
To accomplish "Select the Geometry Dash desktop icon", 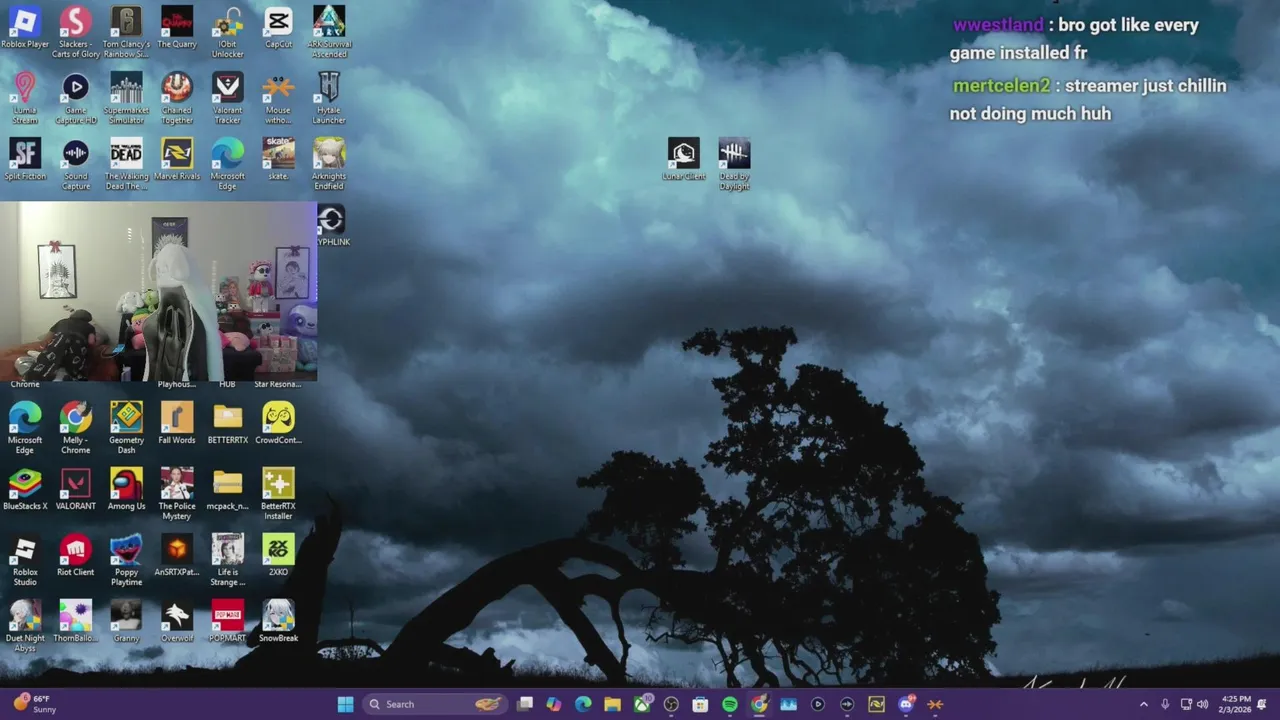I will (126, 428).
